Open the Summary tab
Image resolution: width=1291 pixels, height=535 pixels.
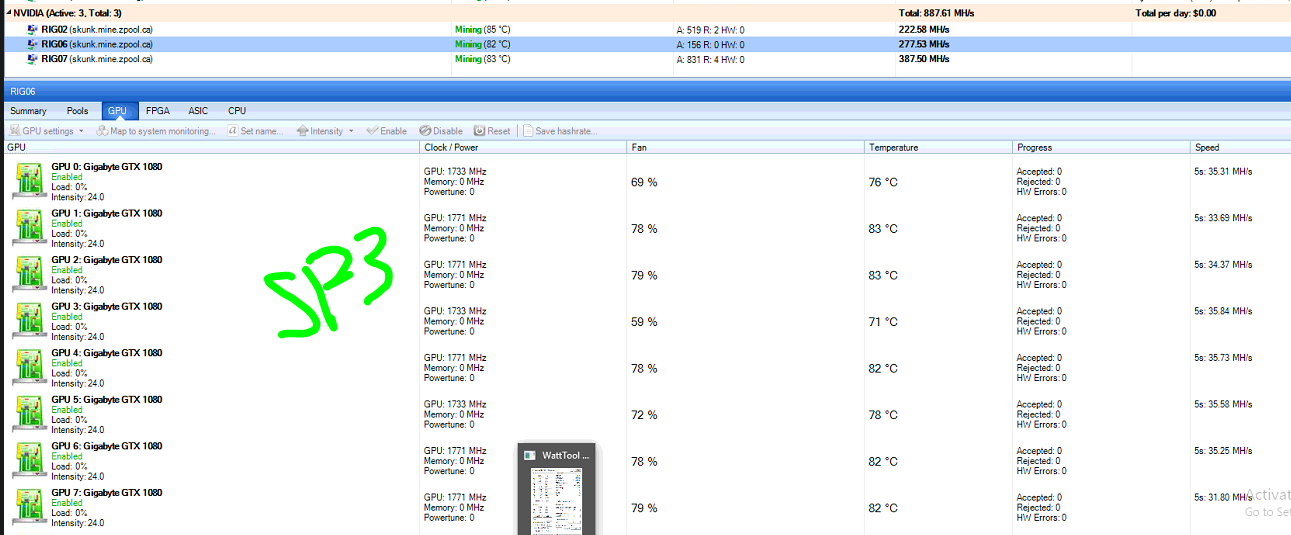[28, 111]
